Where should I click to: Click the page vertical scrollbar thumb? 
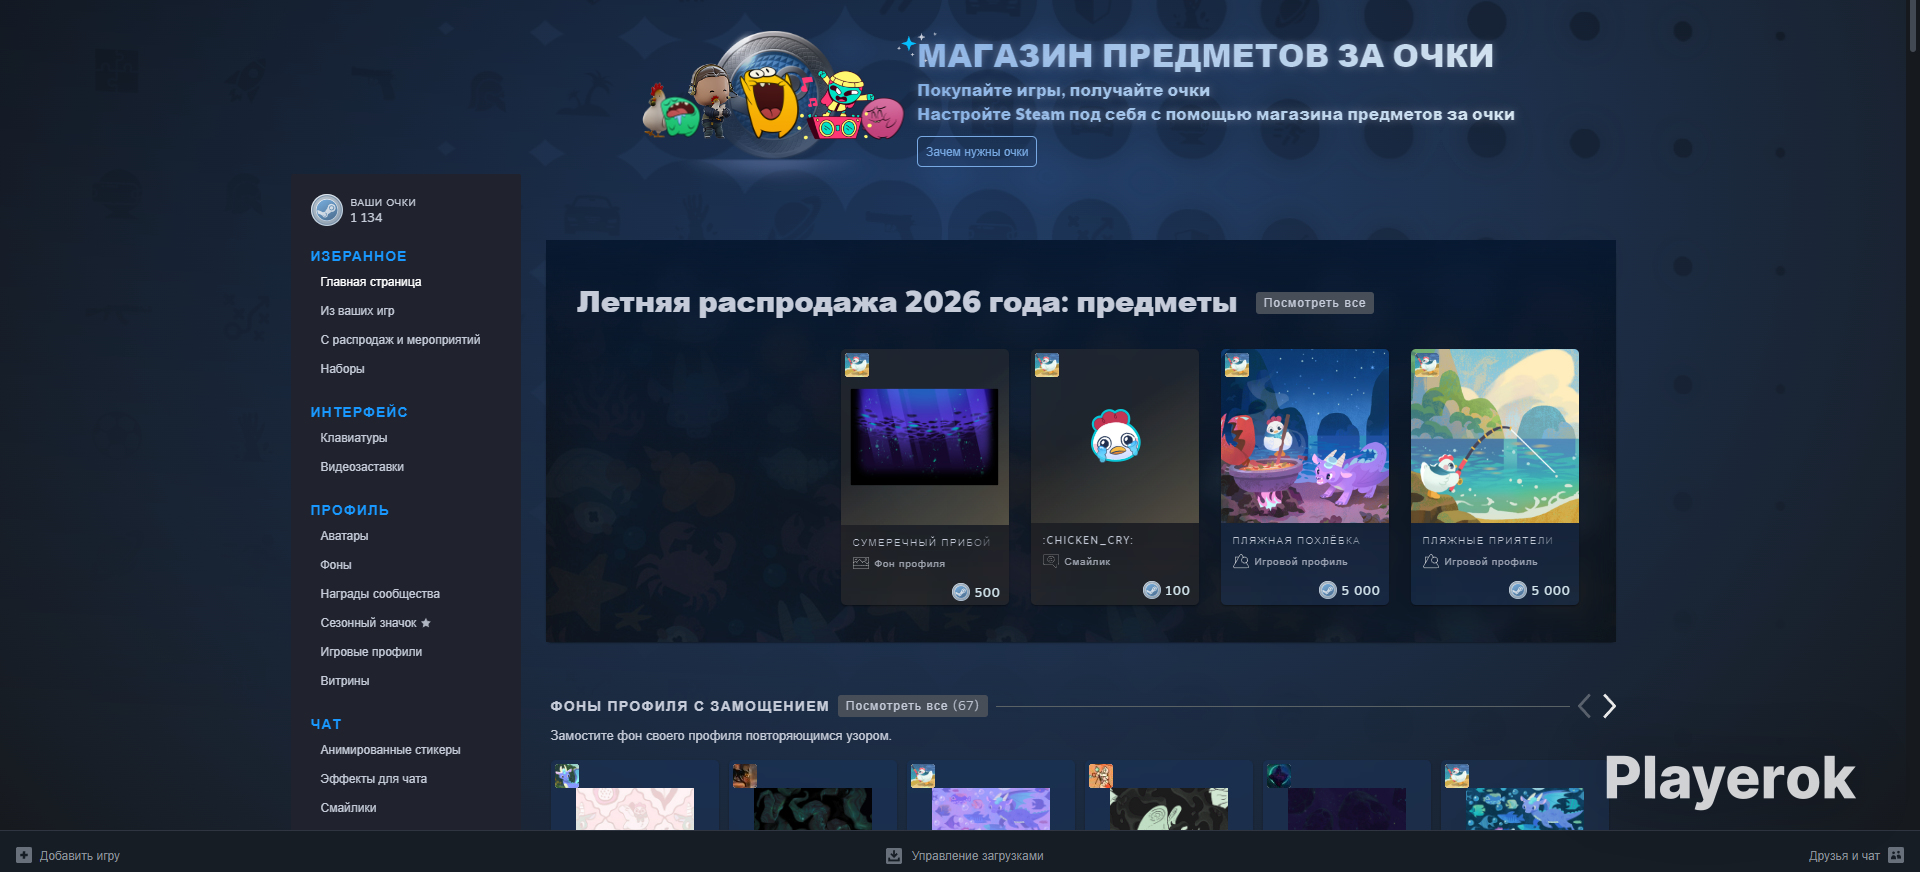[1913, 26]
